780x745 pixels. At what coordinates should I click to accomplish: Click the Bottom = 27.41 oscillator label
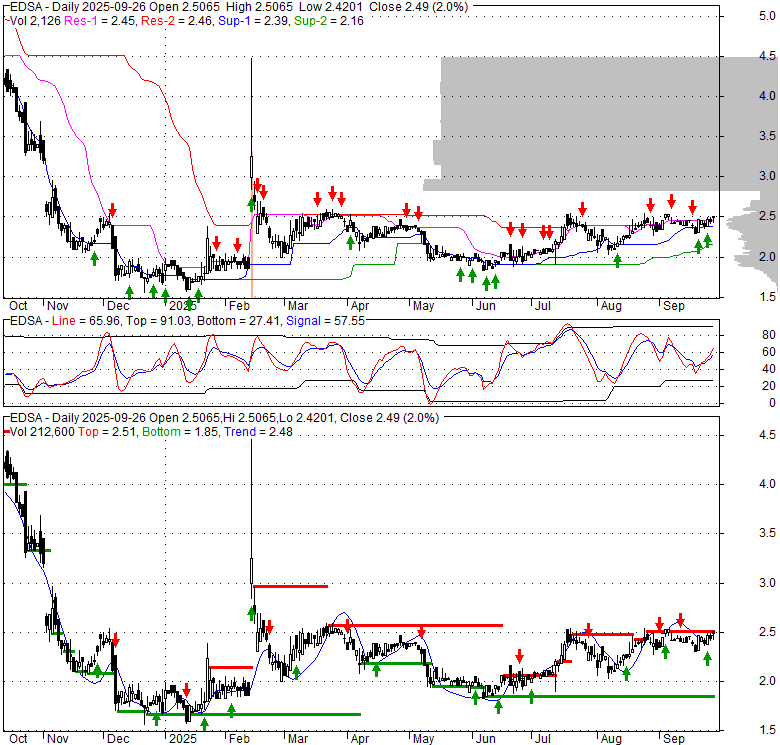tap(238, 321)
